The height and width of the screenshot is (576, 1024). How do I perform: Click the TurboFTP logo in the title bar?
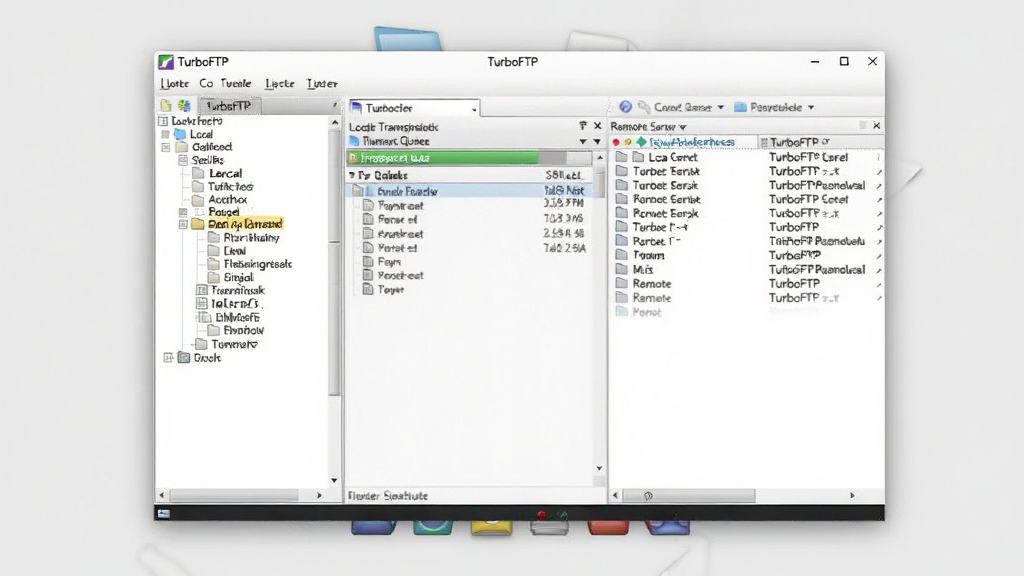point(166,62)
